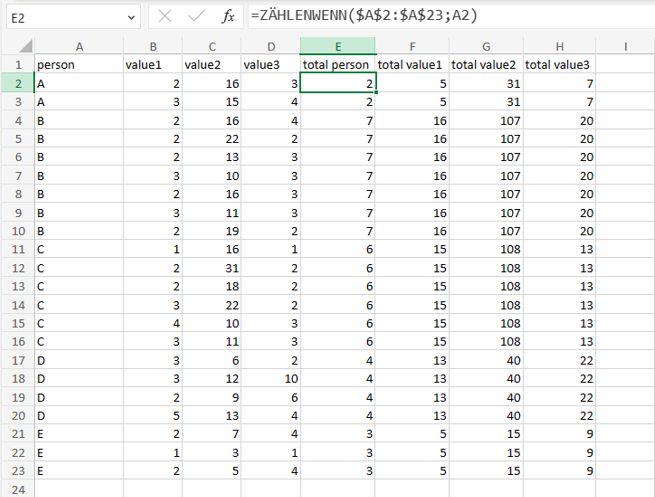Viewport: 655px width, 497px height.
Task: Click cell D19 with value 6
Action: click(271, 397)
